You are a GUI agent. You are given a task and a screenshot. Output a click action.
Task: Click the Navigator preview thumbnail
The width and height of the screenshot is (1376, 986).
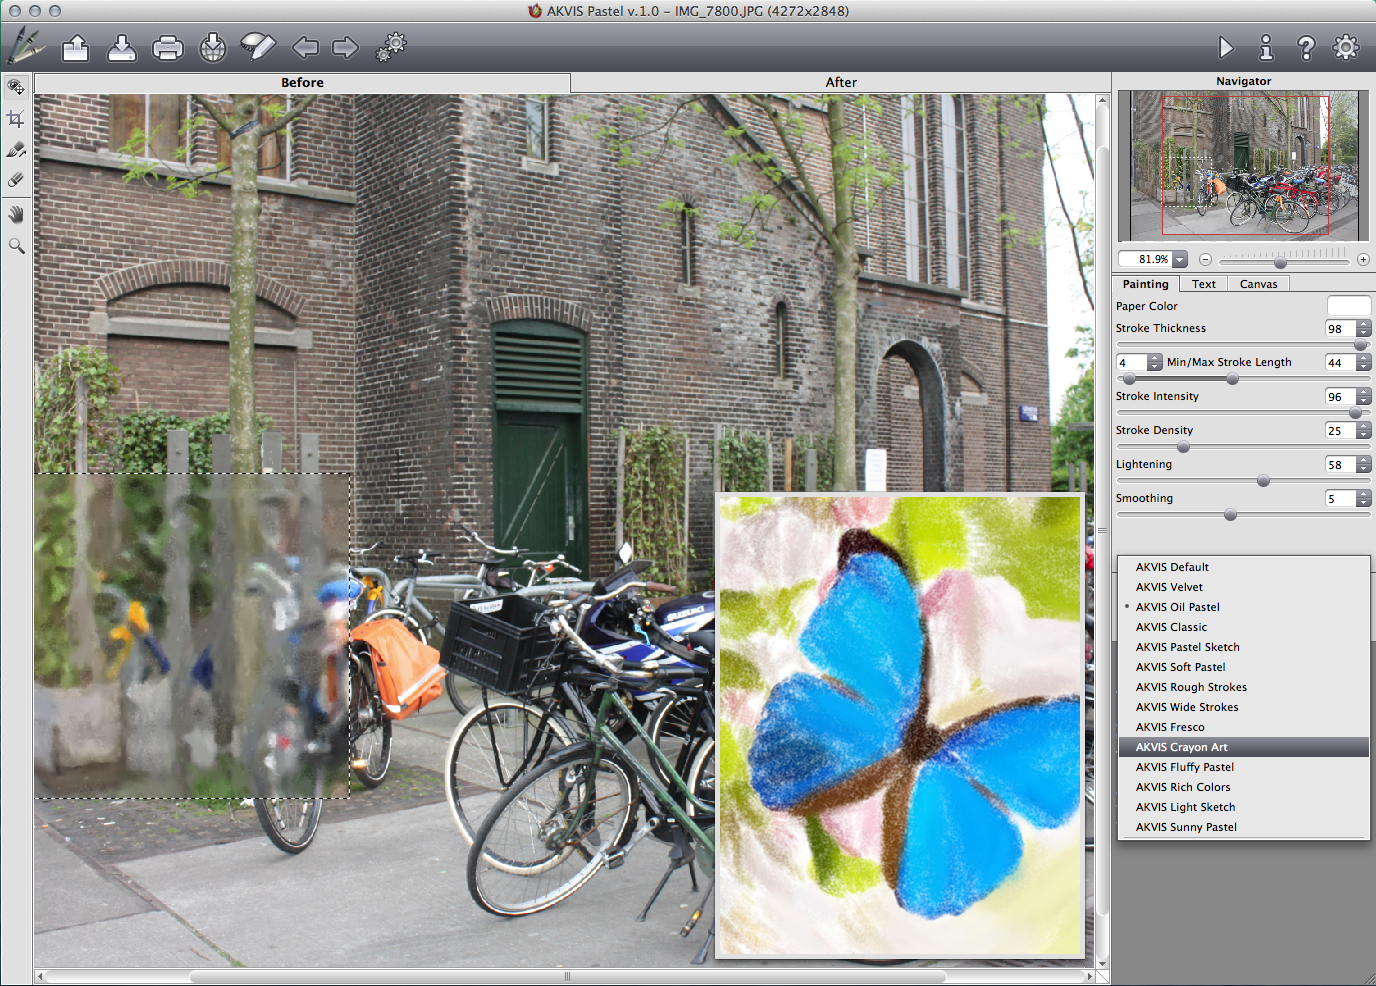1243,165
